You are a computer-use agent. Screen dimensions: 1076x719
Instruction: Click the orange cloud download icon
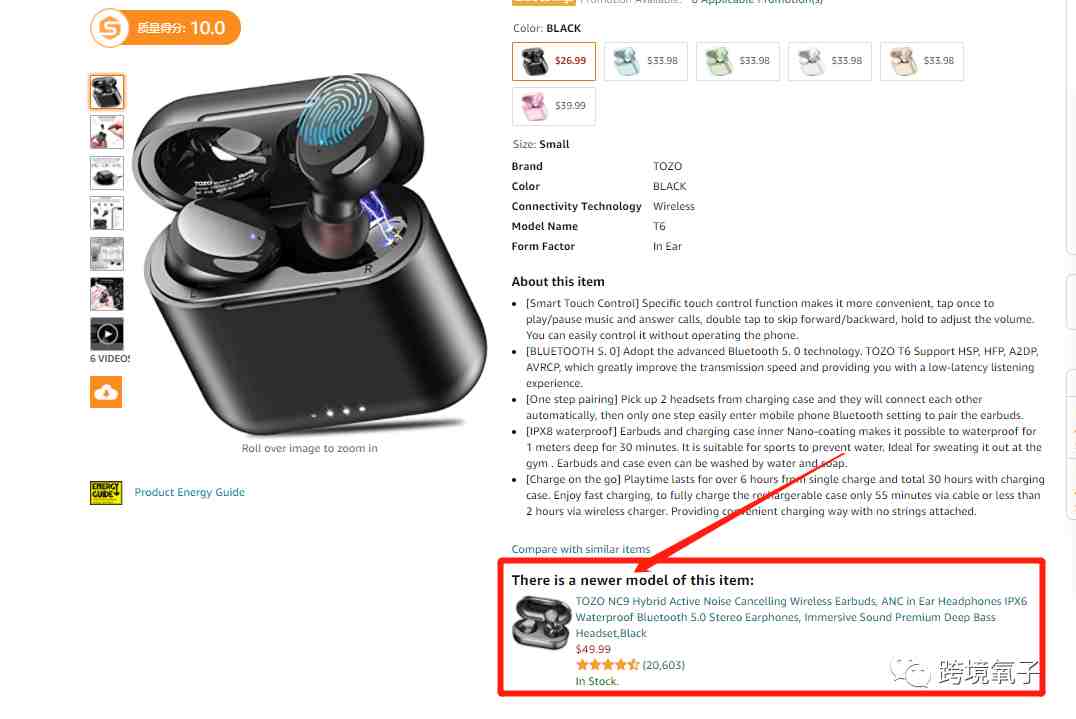pyautogui.click(x=106, y=392)
